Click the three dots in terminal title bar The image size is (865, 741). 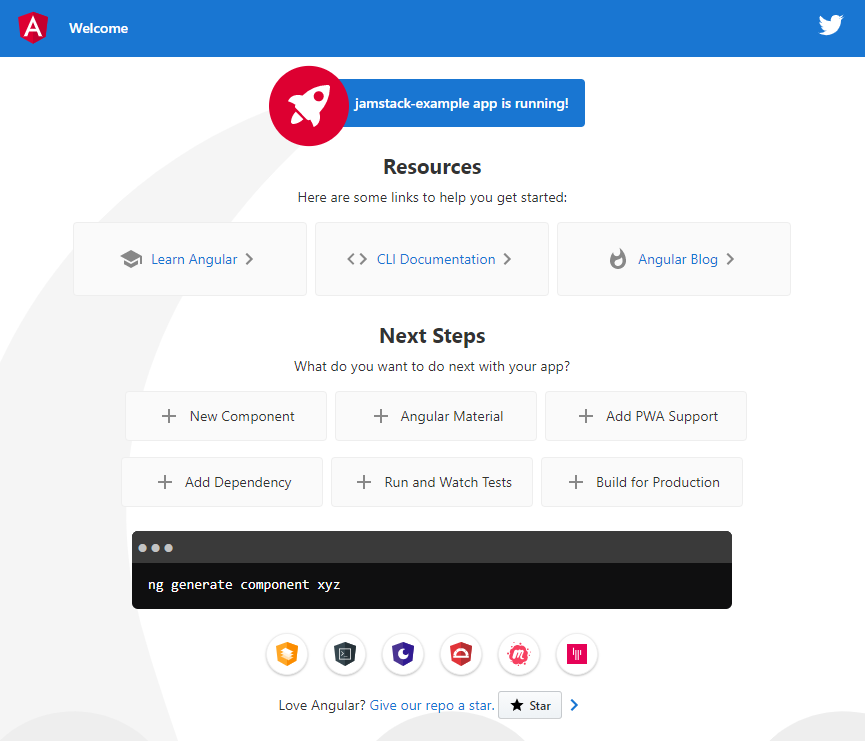[x=156, y=548]
